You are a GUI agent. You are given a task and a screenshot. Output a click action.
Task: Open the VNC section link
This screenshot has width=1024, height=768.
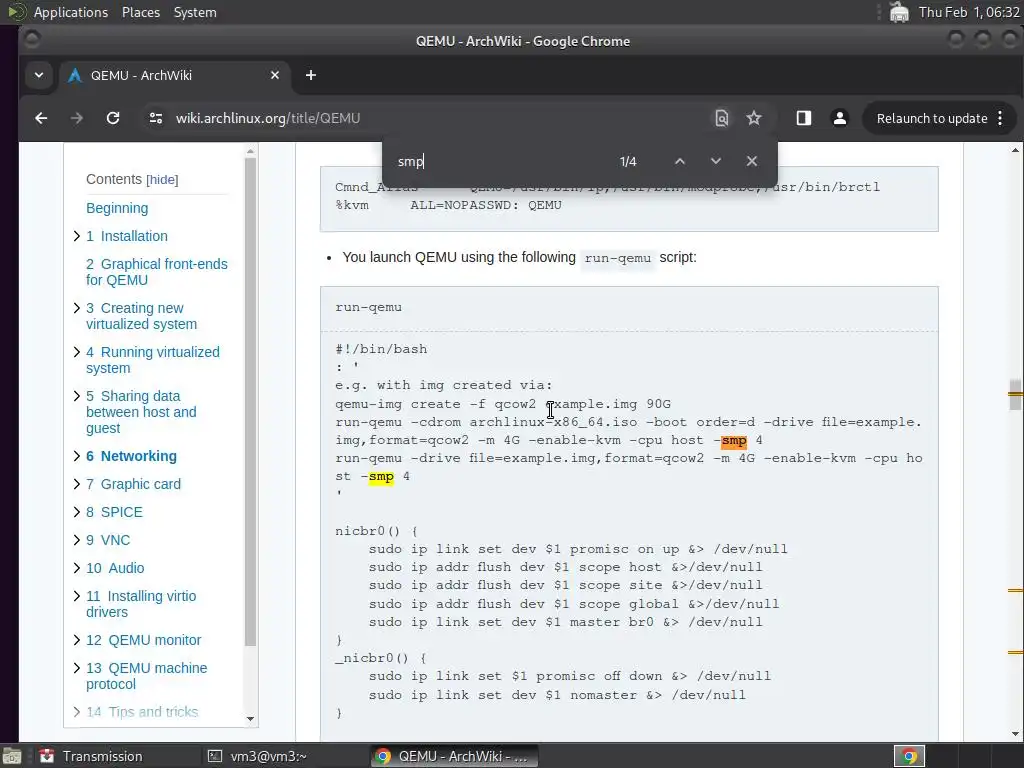coord(108,540)
